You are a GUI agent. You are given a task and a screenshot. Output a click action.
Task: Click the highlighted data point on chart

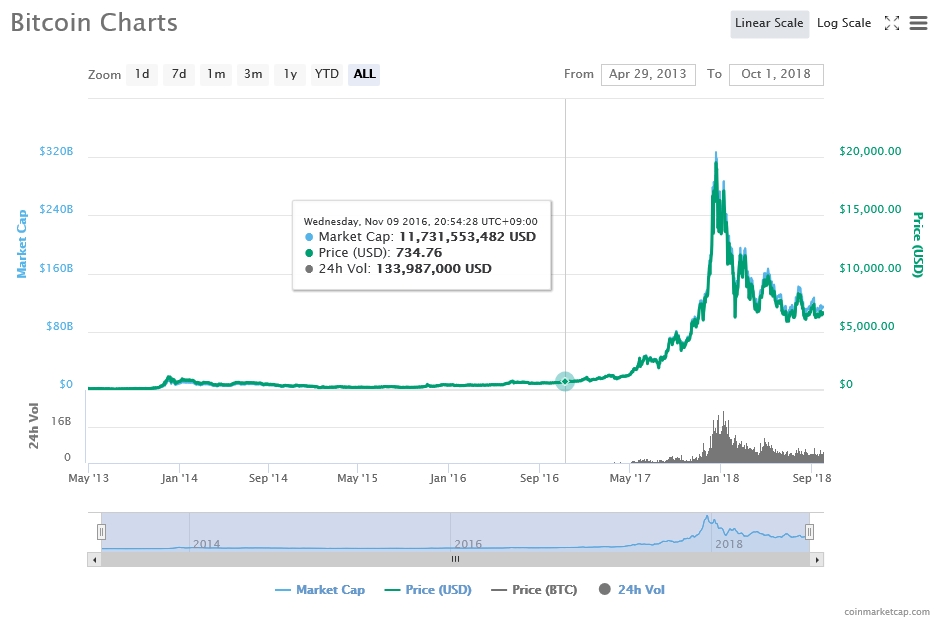tap(565, 381)
